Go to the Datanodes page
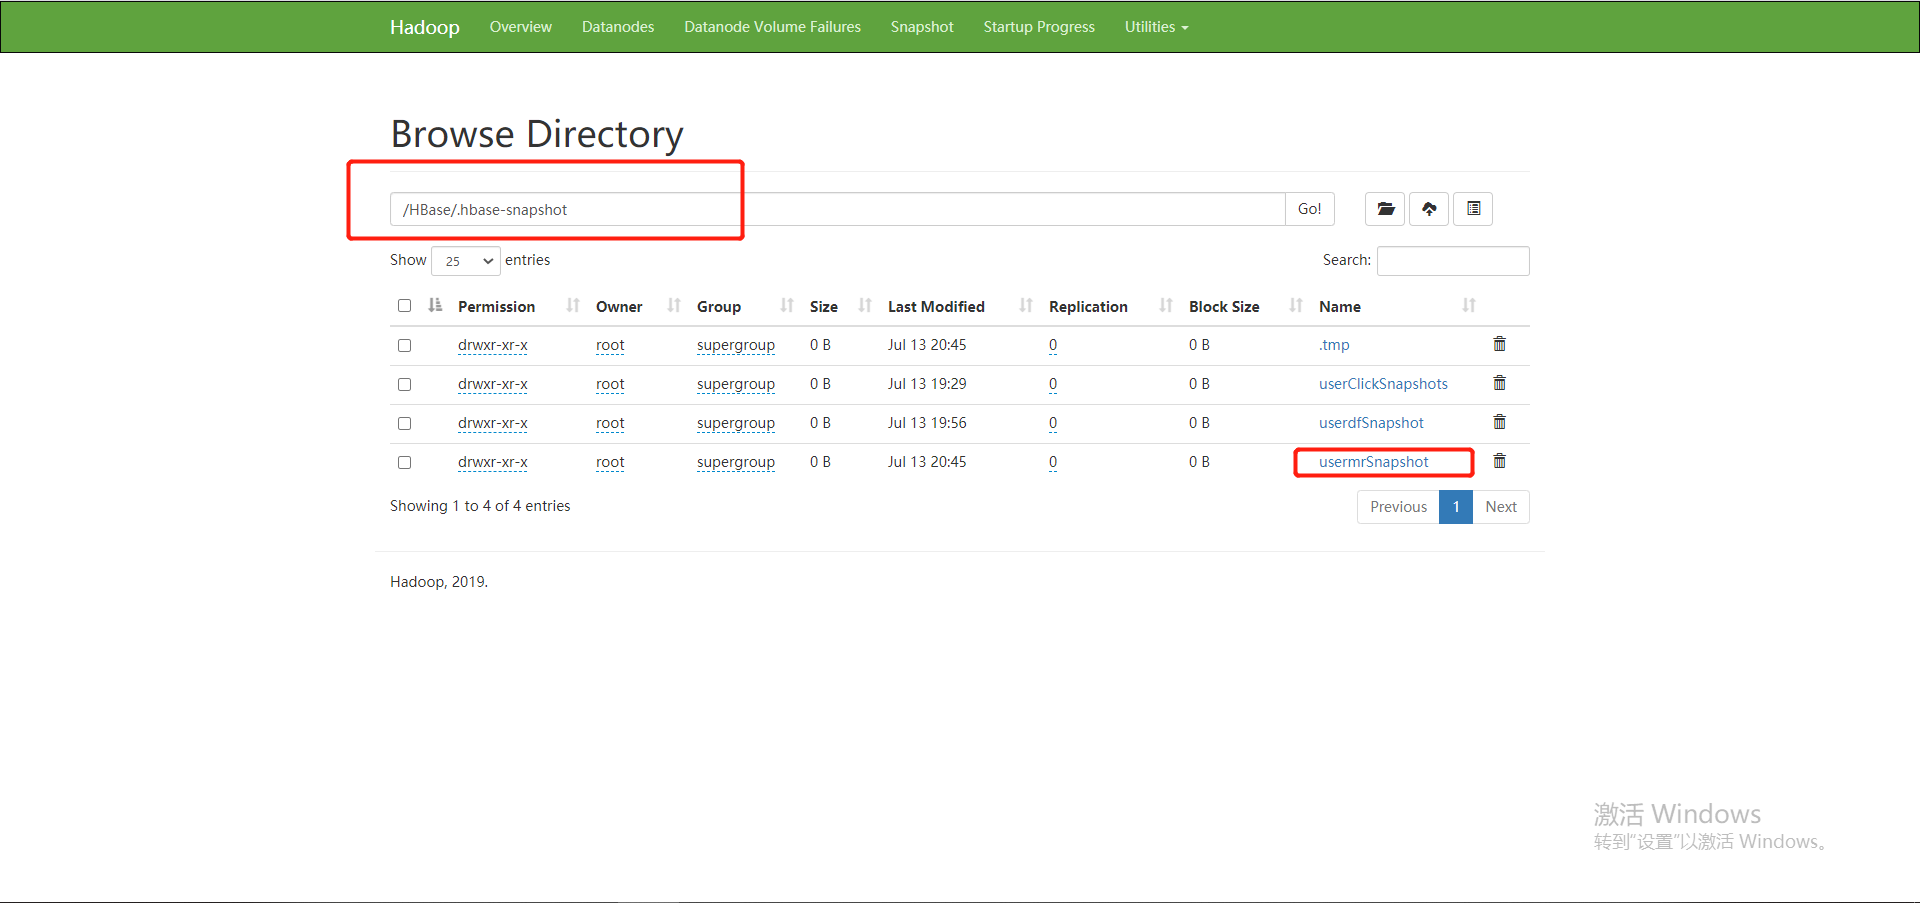Screen dimensions: 1920x903 (x=618, y=27)
